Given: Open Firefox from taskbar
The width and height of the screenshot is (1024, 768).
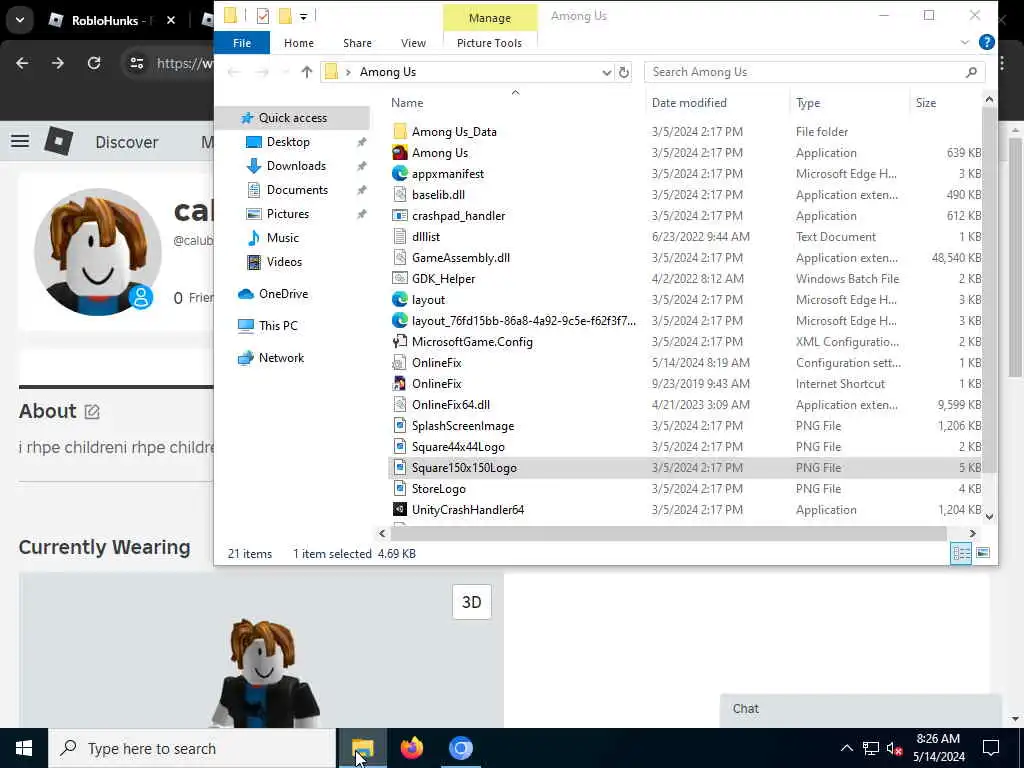Looking at the screenshot, I should pyautogui.click(x=411, y=748).
